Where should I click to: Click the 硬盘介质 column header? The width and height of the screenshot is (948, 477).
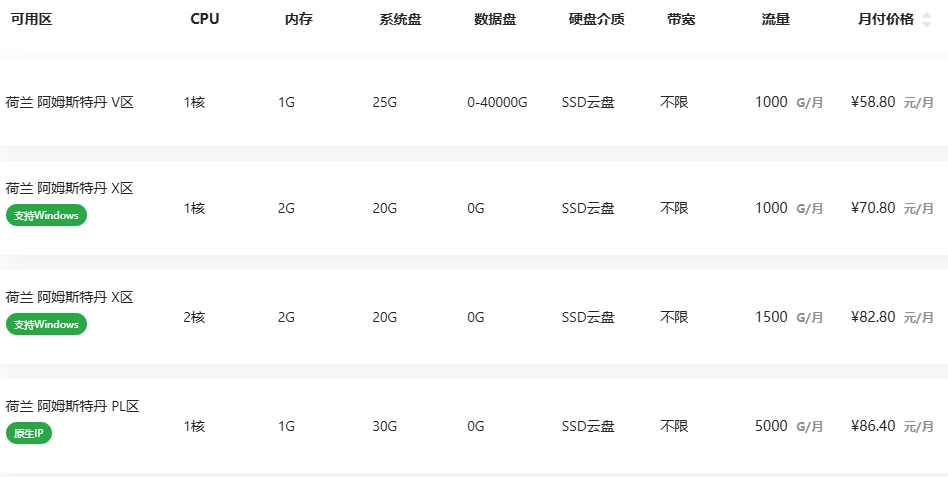pyautogui.click(x=596, y=19)
